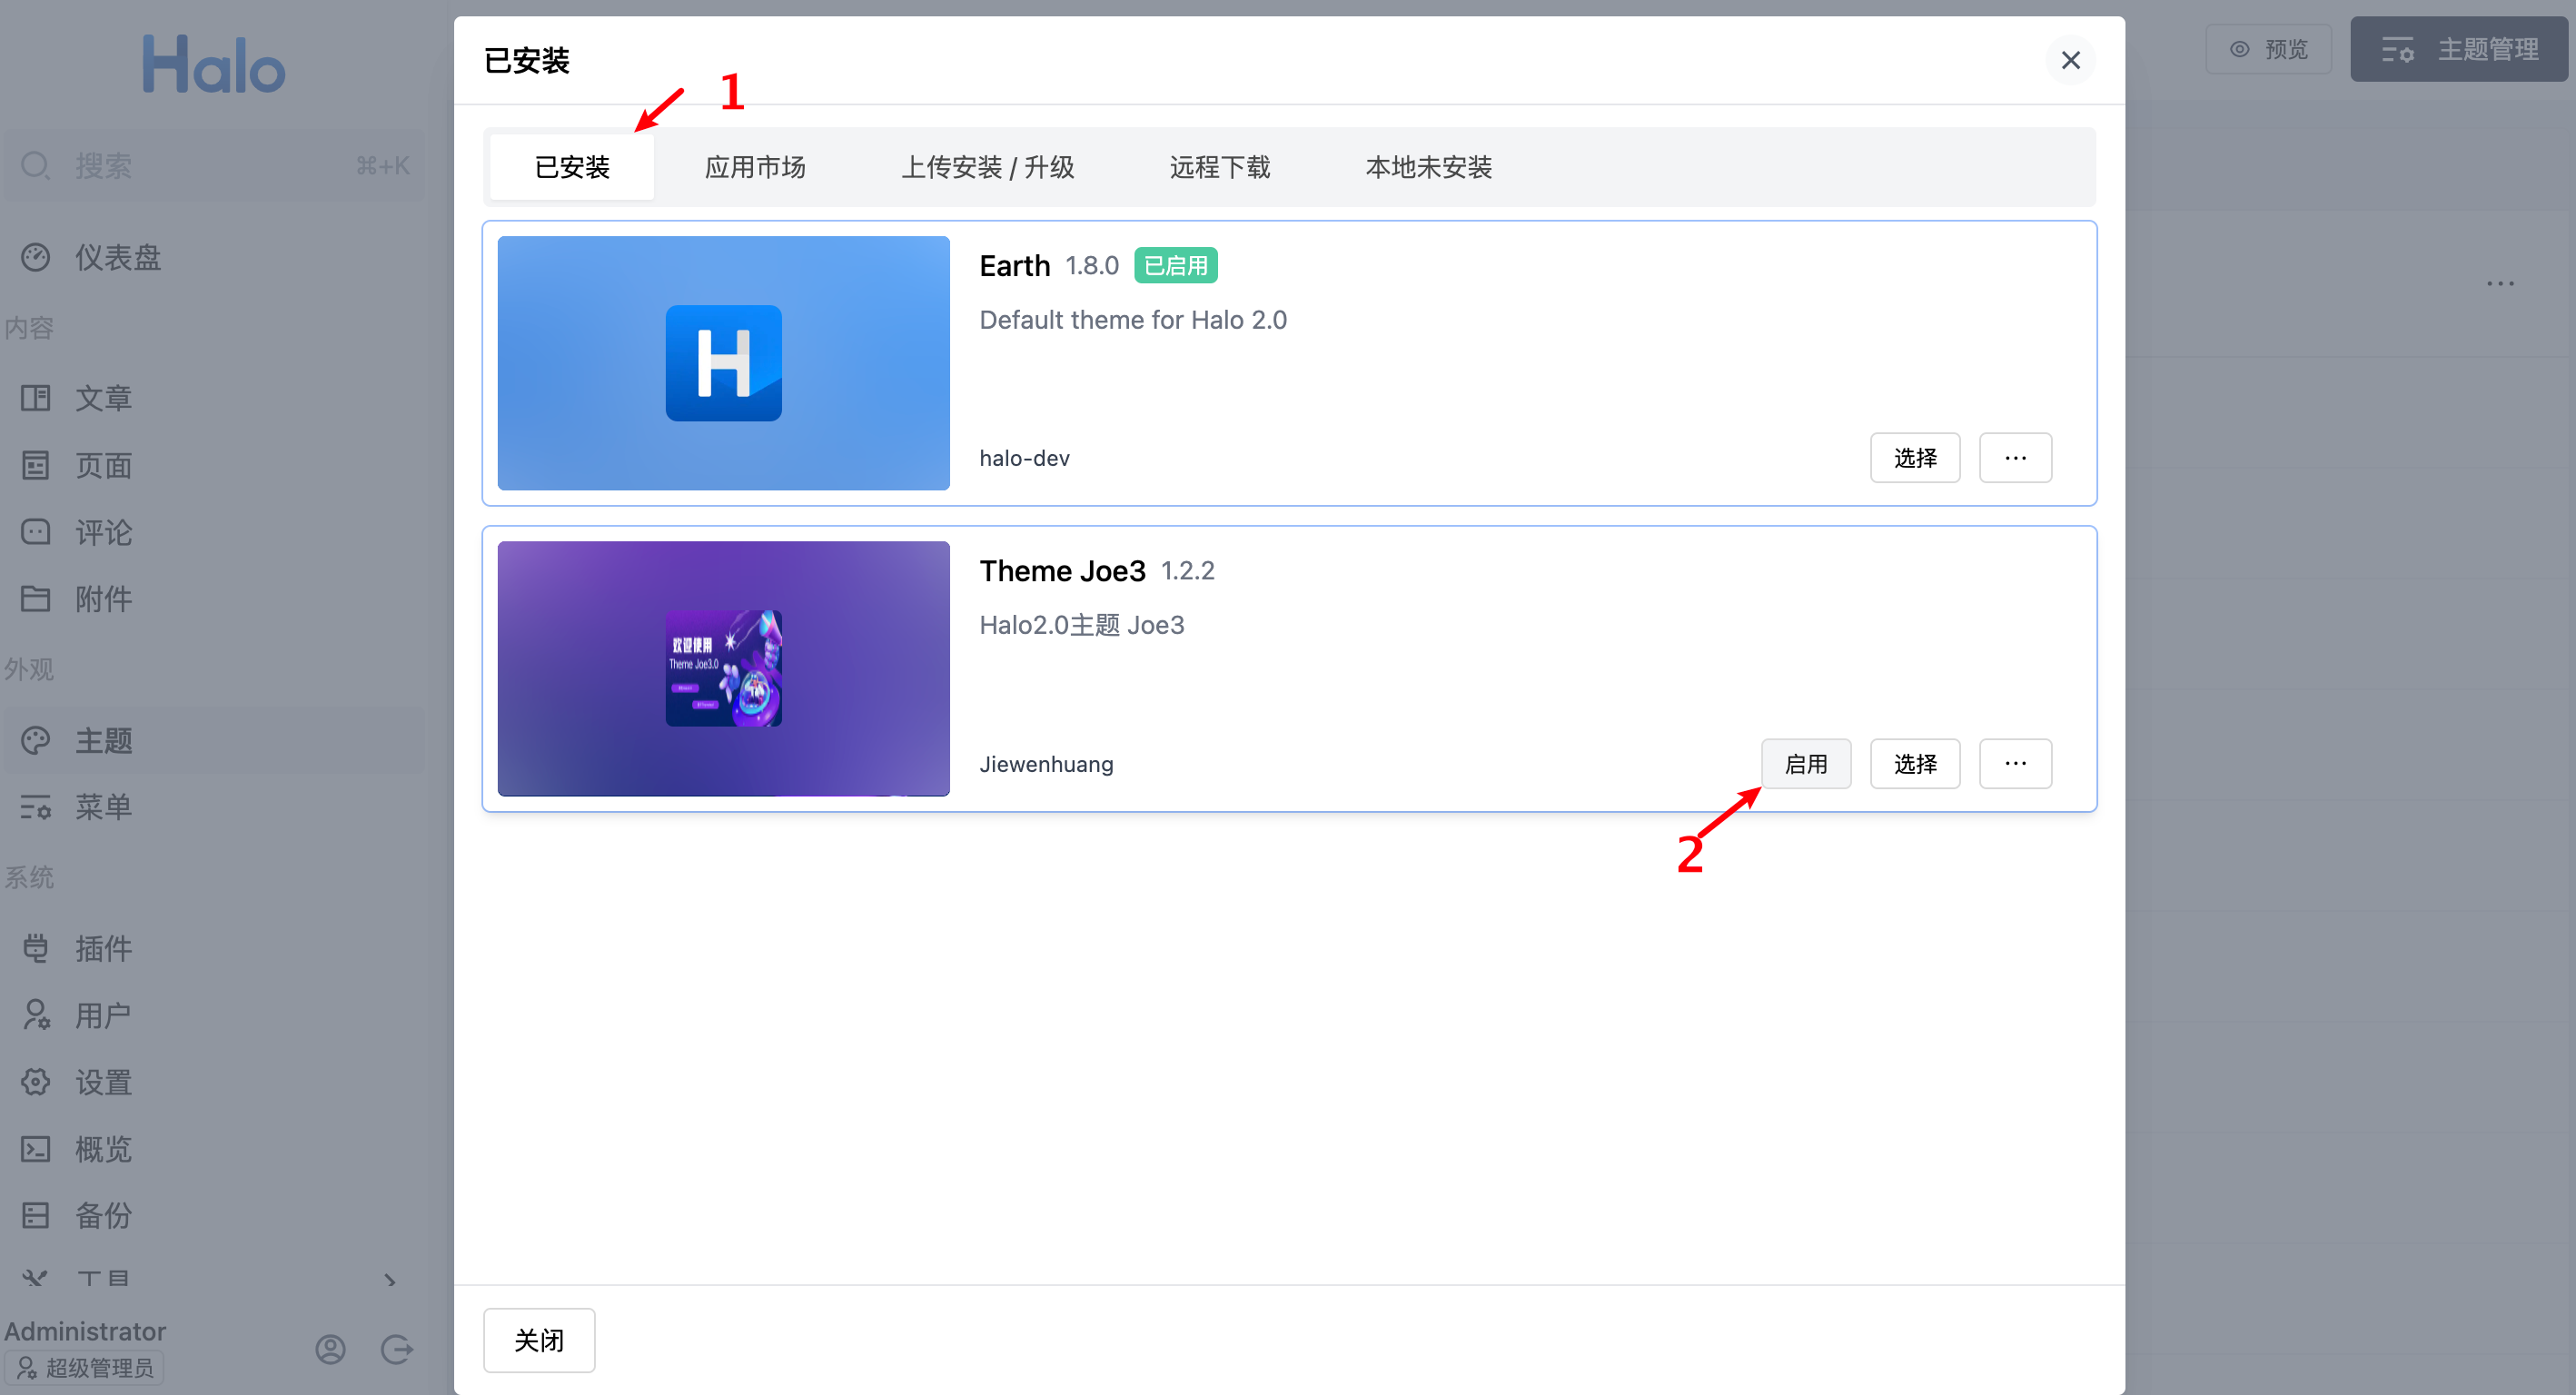The height and width of the screenshot is (1395, 2576).
Task: Click description Halo2.0主题 Joe3
Action: [1081, 625]
